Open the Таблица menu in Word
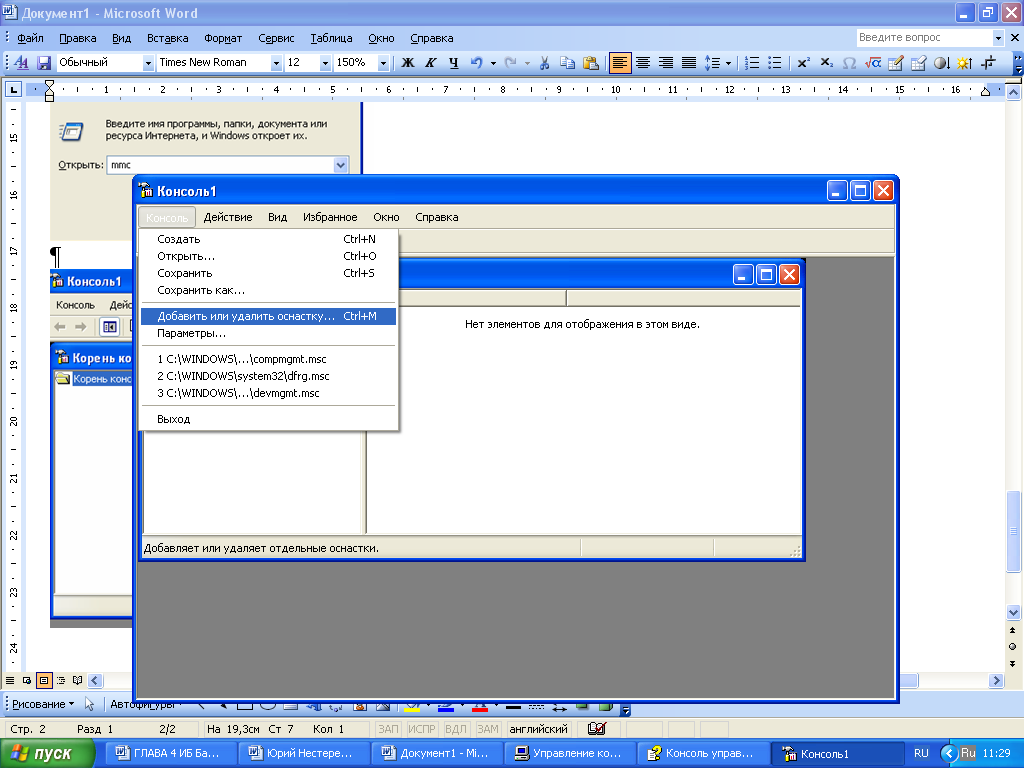The height and width of the screenshot is (768, 1024). tap(331, 38)
